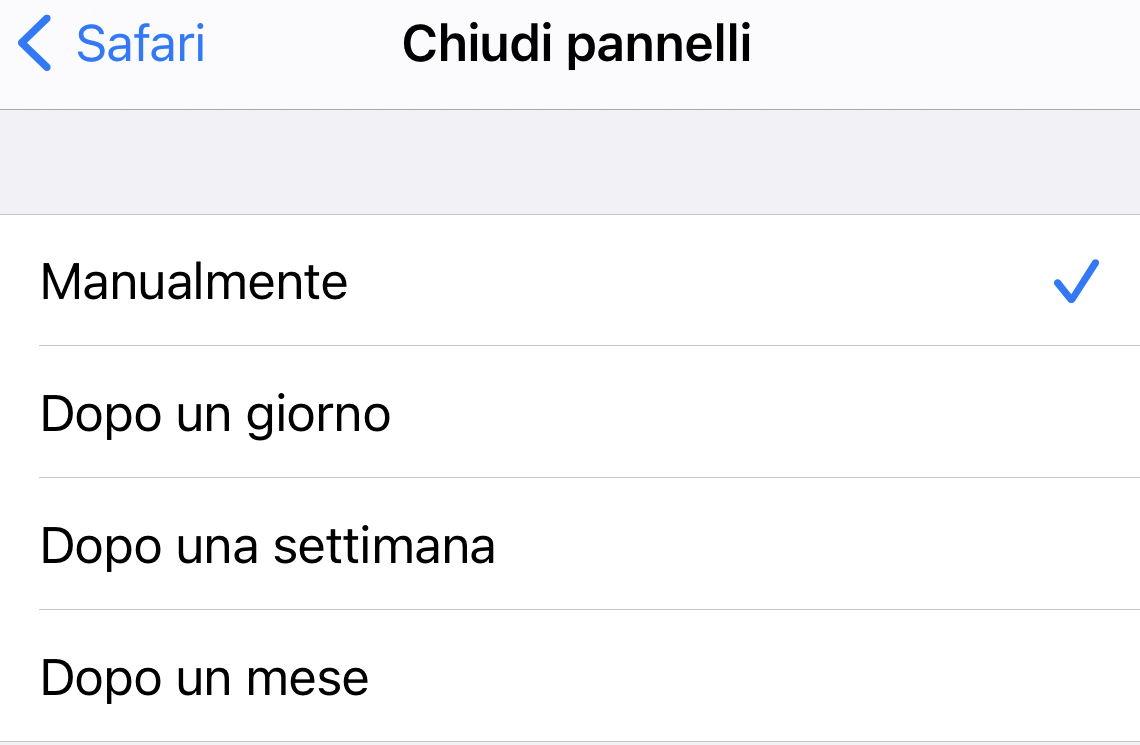Choose Dopo un giorno

pyautogui.click(x=570, y=413)
